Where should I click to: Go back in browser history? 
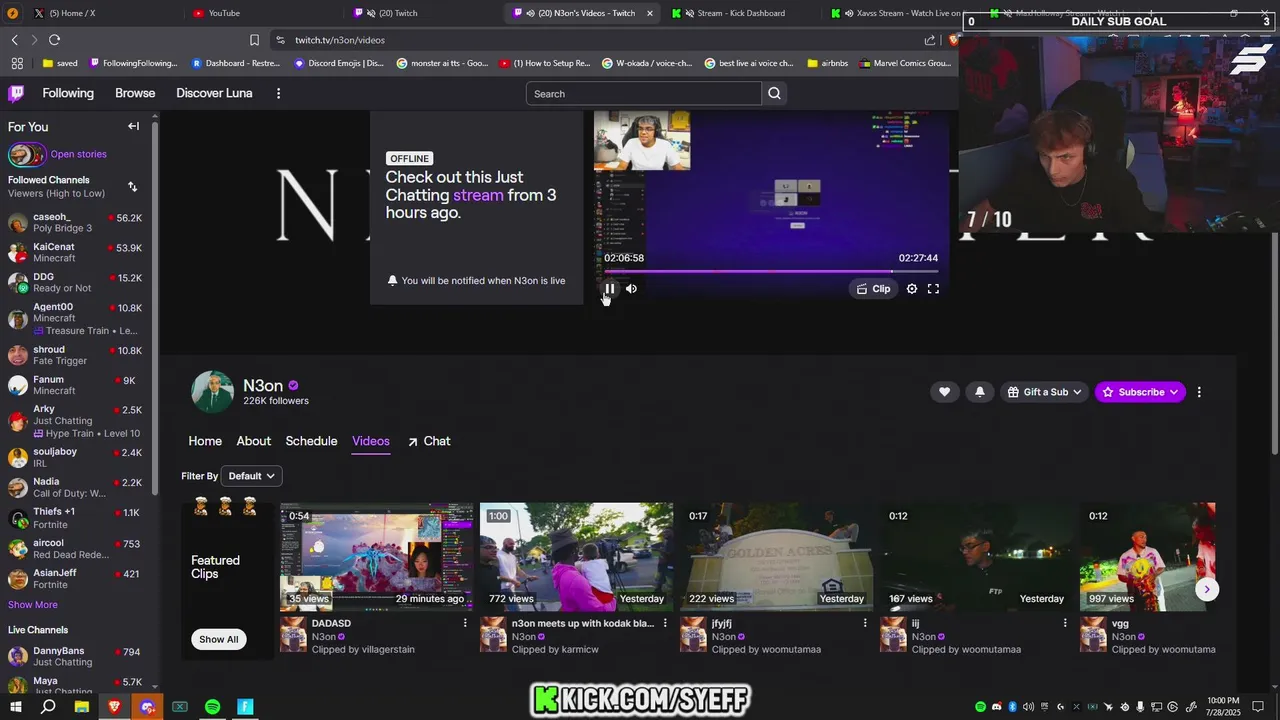tap(15, 40)
